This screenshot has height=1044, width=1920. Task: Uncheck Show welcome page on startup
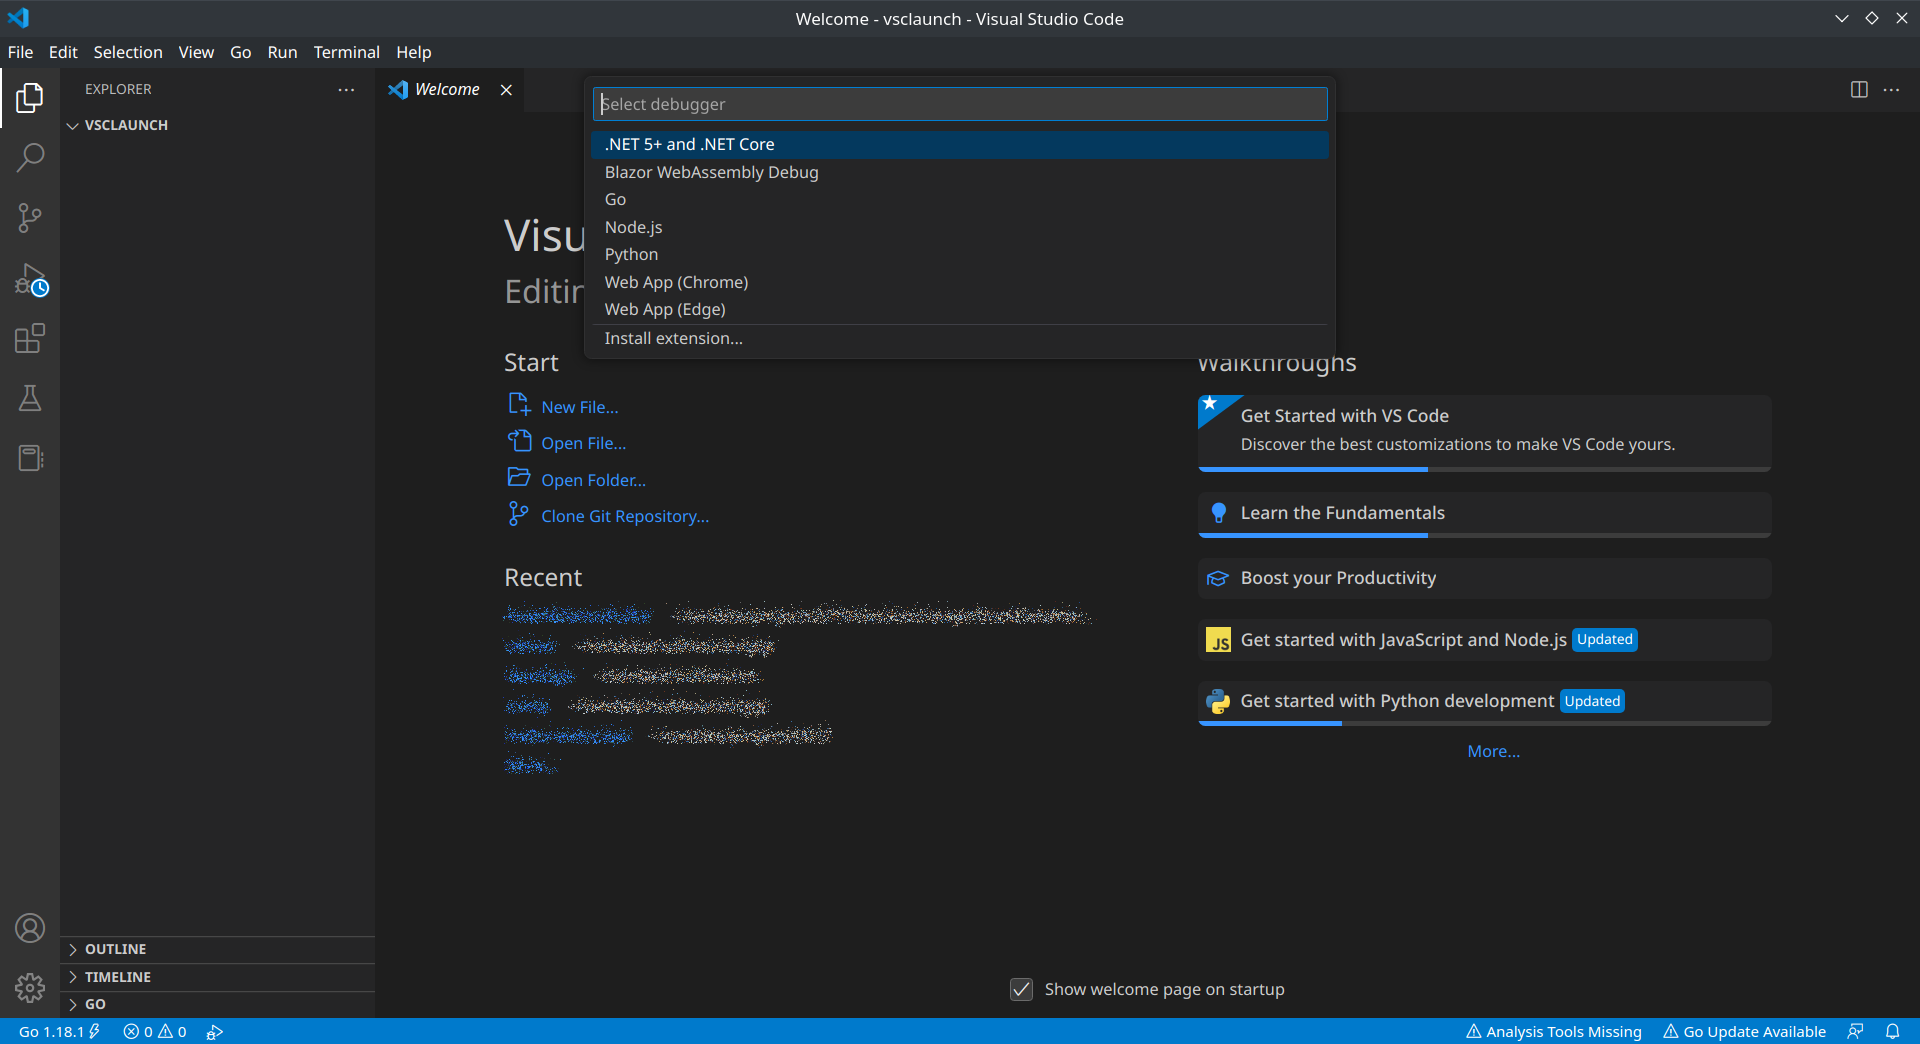[1021, 989]
